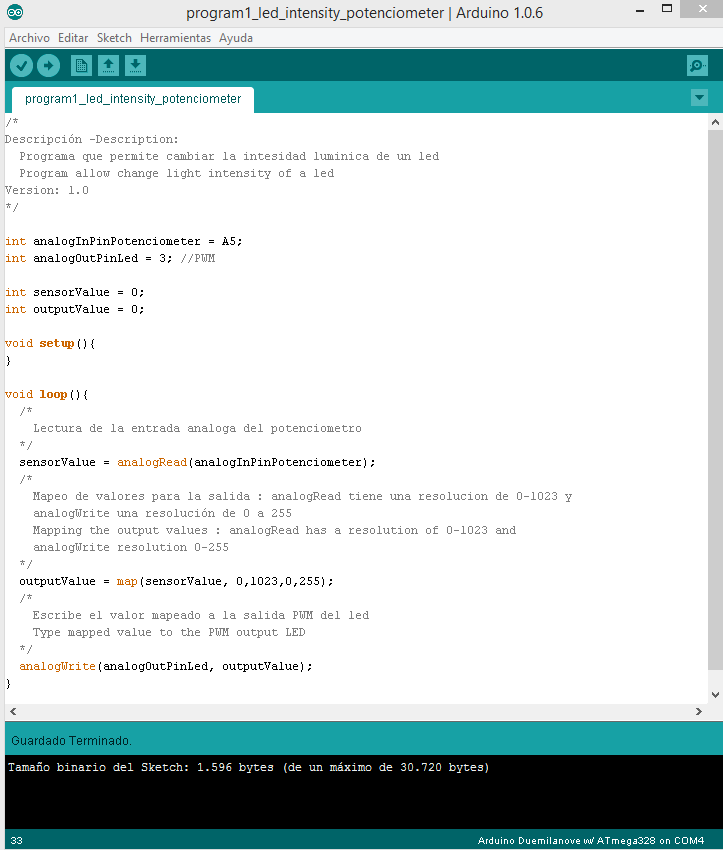Click the 'Tamaño binario del Sketch' console line
Screen dimensions: 723x850
click(x=248, y=768)
